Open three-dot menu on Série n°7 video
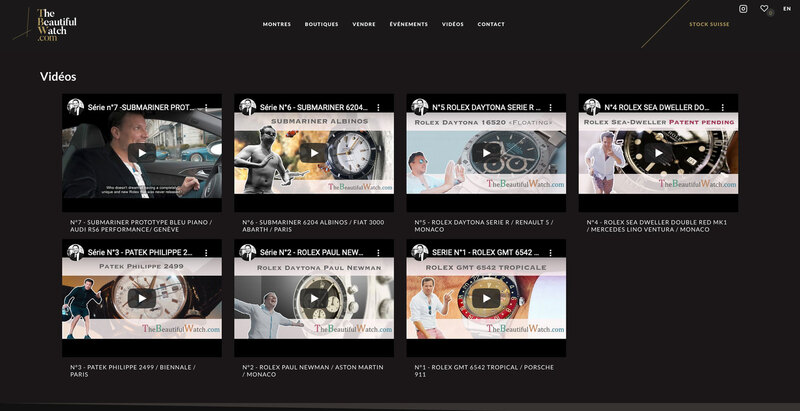The height and width of the screenshot is (411, 800). coord(207,107)
